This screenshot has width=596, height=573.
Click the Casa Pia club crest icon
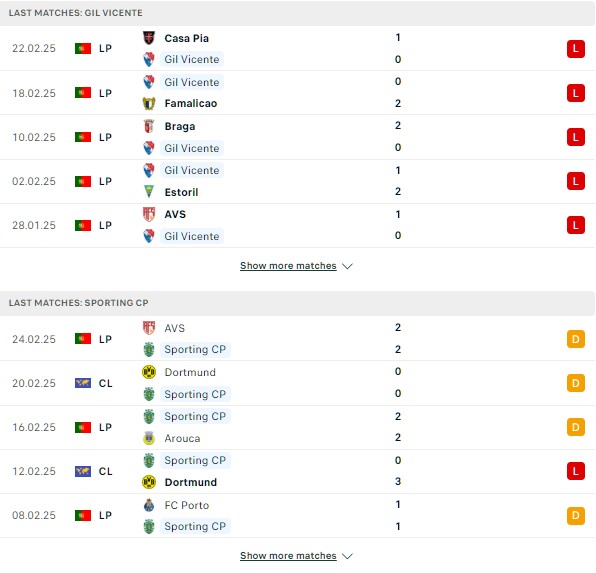(x=149, y=38)
